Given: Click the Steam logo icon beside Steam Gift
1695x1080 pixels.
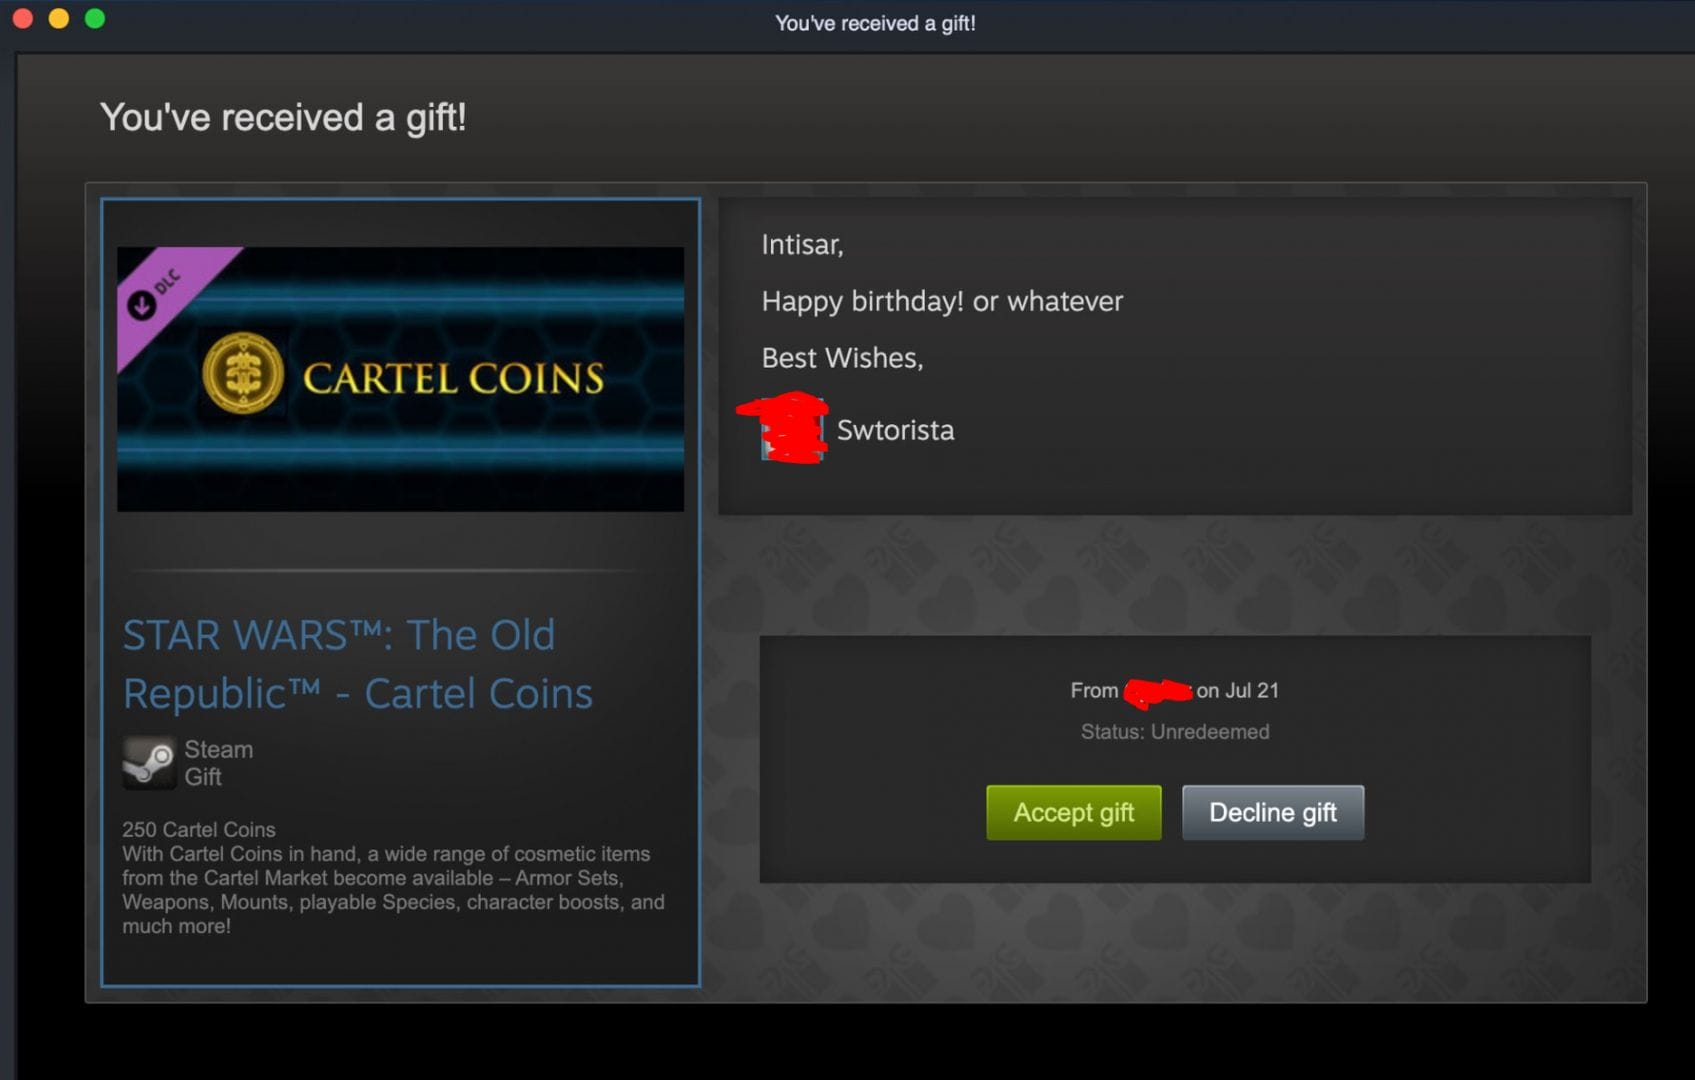Looking at the screenshot, I should click(x=149, y=763).
